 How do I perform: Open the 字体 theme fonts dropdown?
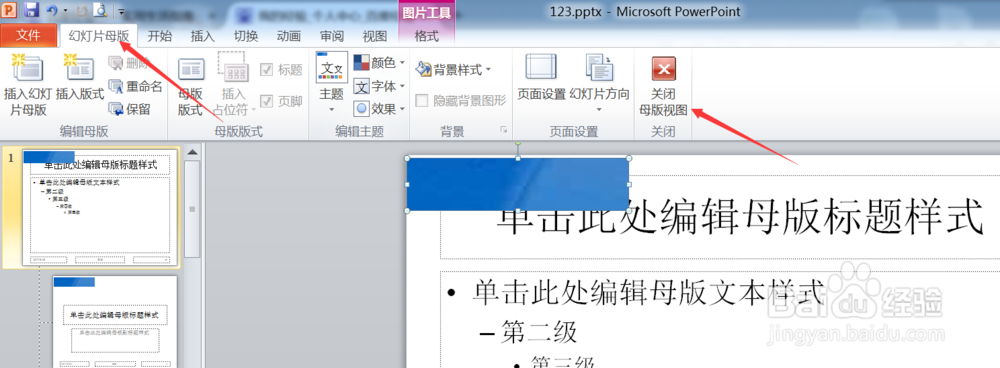pos(380,86)
